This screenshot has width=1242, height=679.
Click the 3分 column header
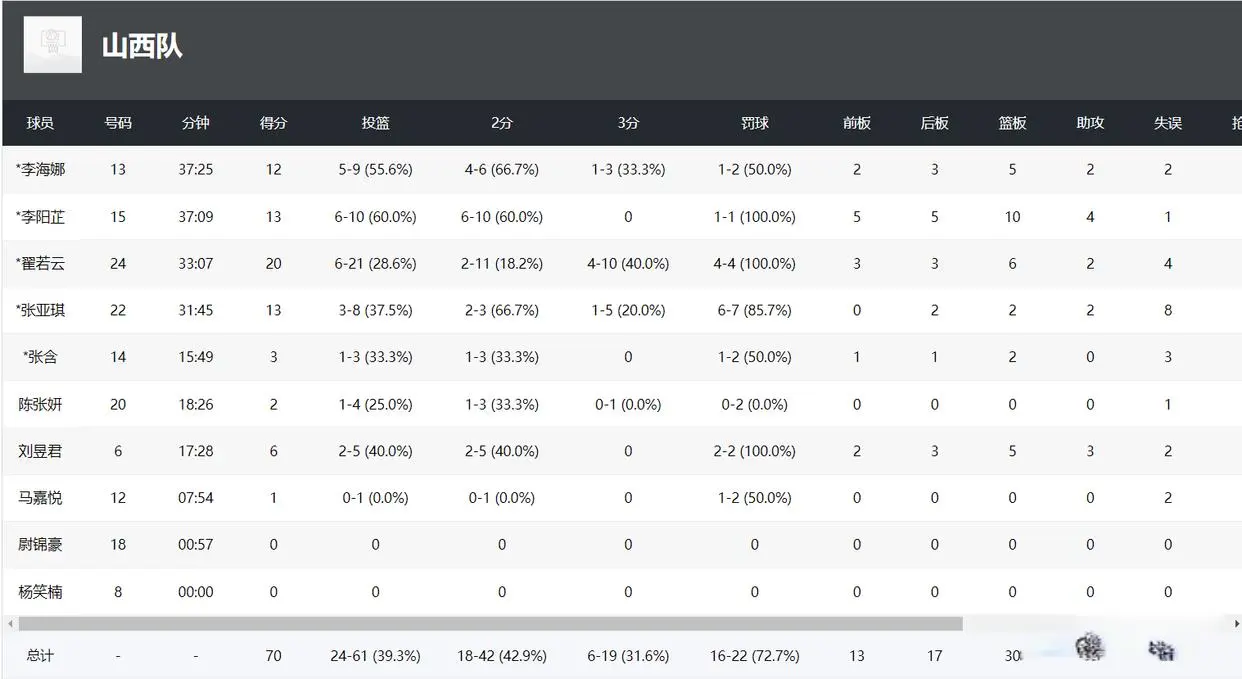coord(628,123)
